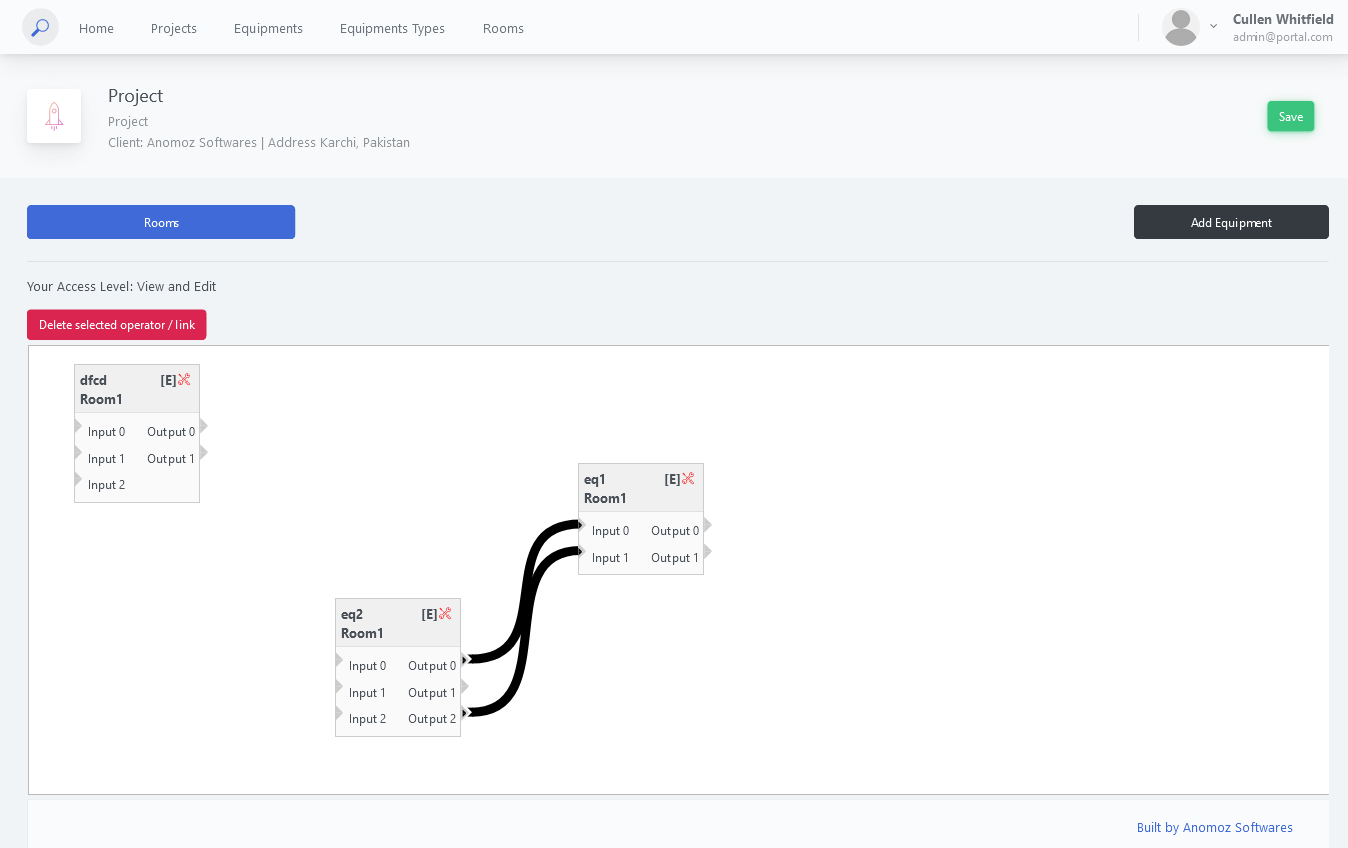This screenshot has height=848, width=1348.
Task: Open the Rooms navigation link
Action: point(503,28)
